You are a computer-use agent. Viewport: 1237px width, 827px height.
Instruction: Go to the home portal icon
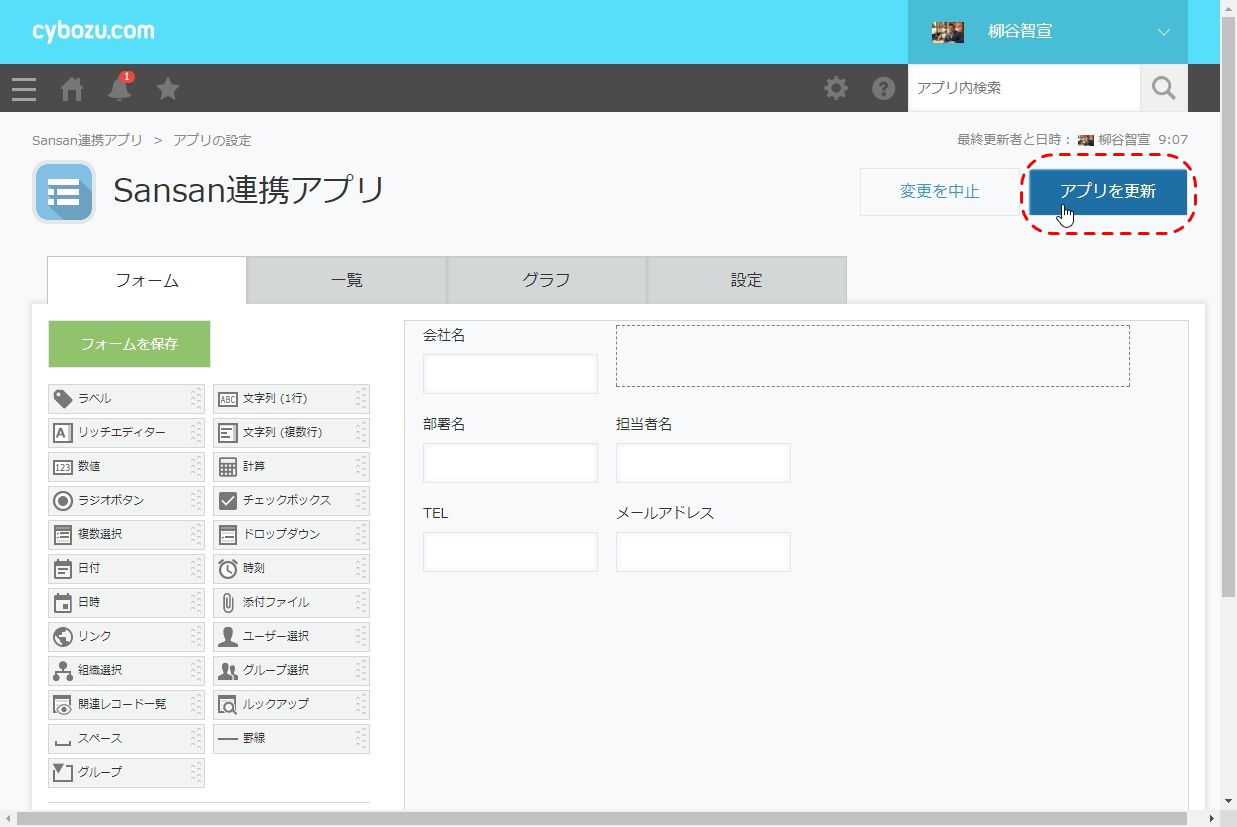click(x=72, y=89)
